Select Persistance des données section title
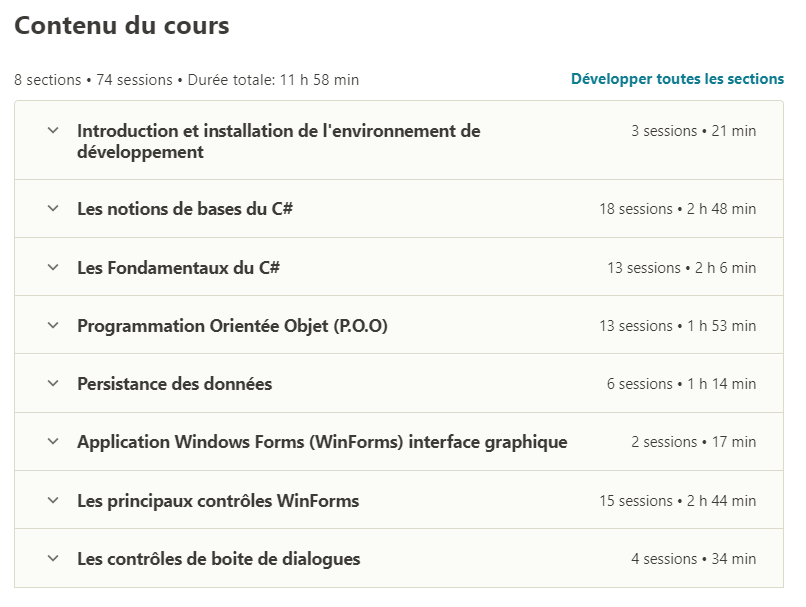The image size is (806, 607). (x=174, y=384)
